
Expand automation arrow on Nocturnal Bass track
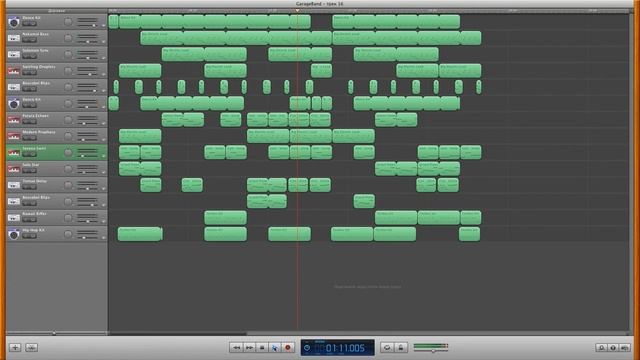pyautogui.click(x=103, y=42)
